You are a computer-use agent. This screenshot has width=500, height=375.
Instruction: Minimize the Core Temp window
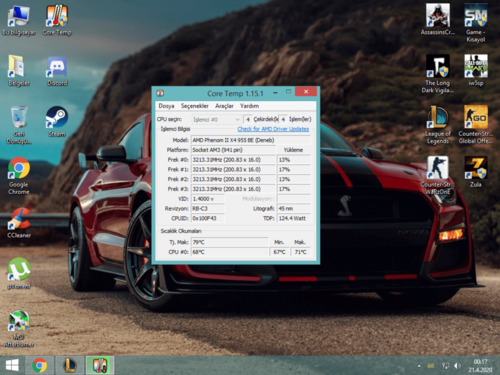(x=275, y=92)
